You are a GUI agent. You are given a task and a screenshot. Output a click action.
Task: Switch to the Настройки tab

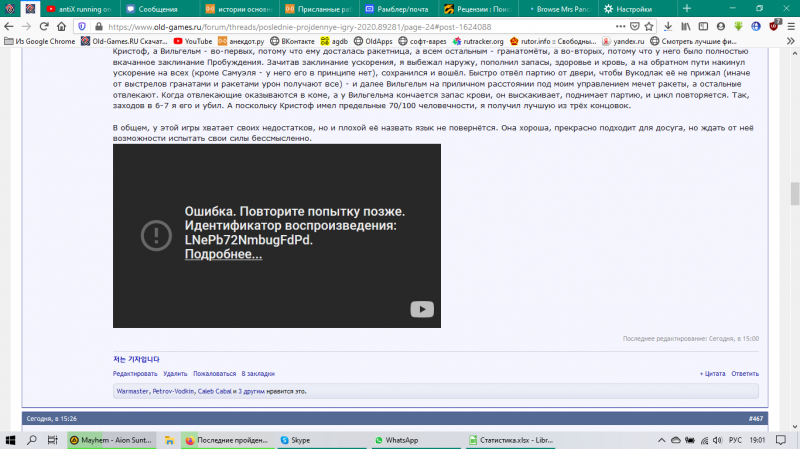point(638,9)
